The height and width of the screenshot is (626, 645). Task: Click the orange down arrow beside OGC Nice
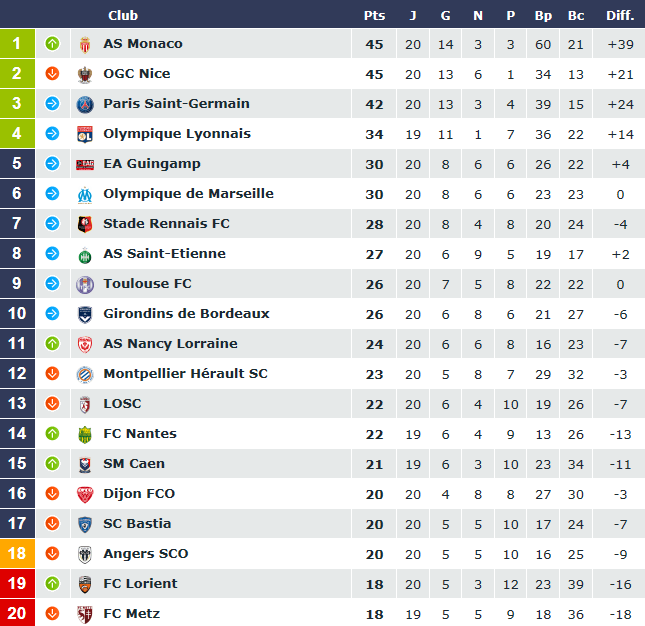pyautogui.click(x=52, y=73)
